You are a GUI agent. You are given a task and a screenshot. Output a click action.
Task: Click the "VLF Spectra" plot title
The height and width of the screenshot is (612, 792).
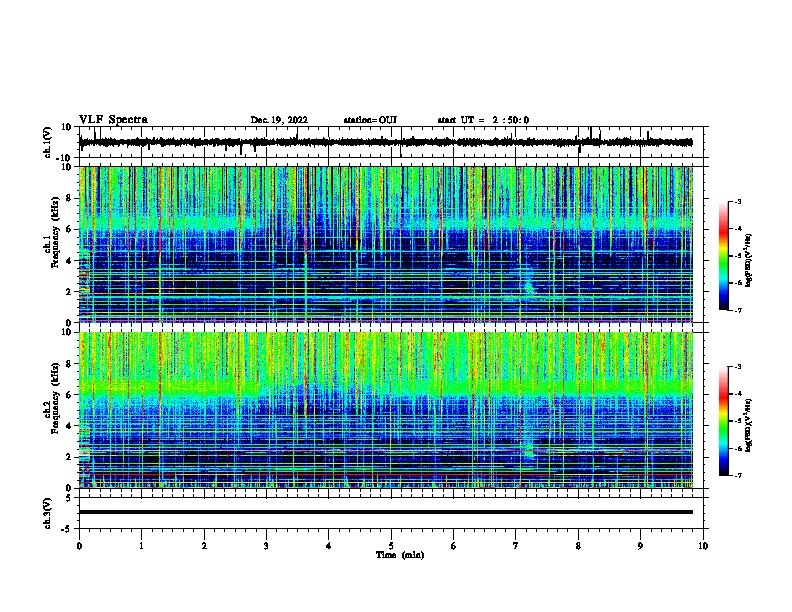pyautogui.click(x=113, y=120)
